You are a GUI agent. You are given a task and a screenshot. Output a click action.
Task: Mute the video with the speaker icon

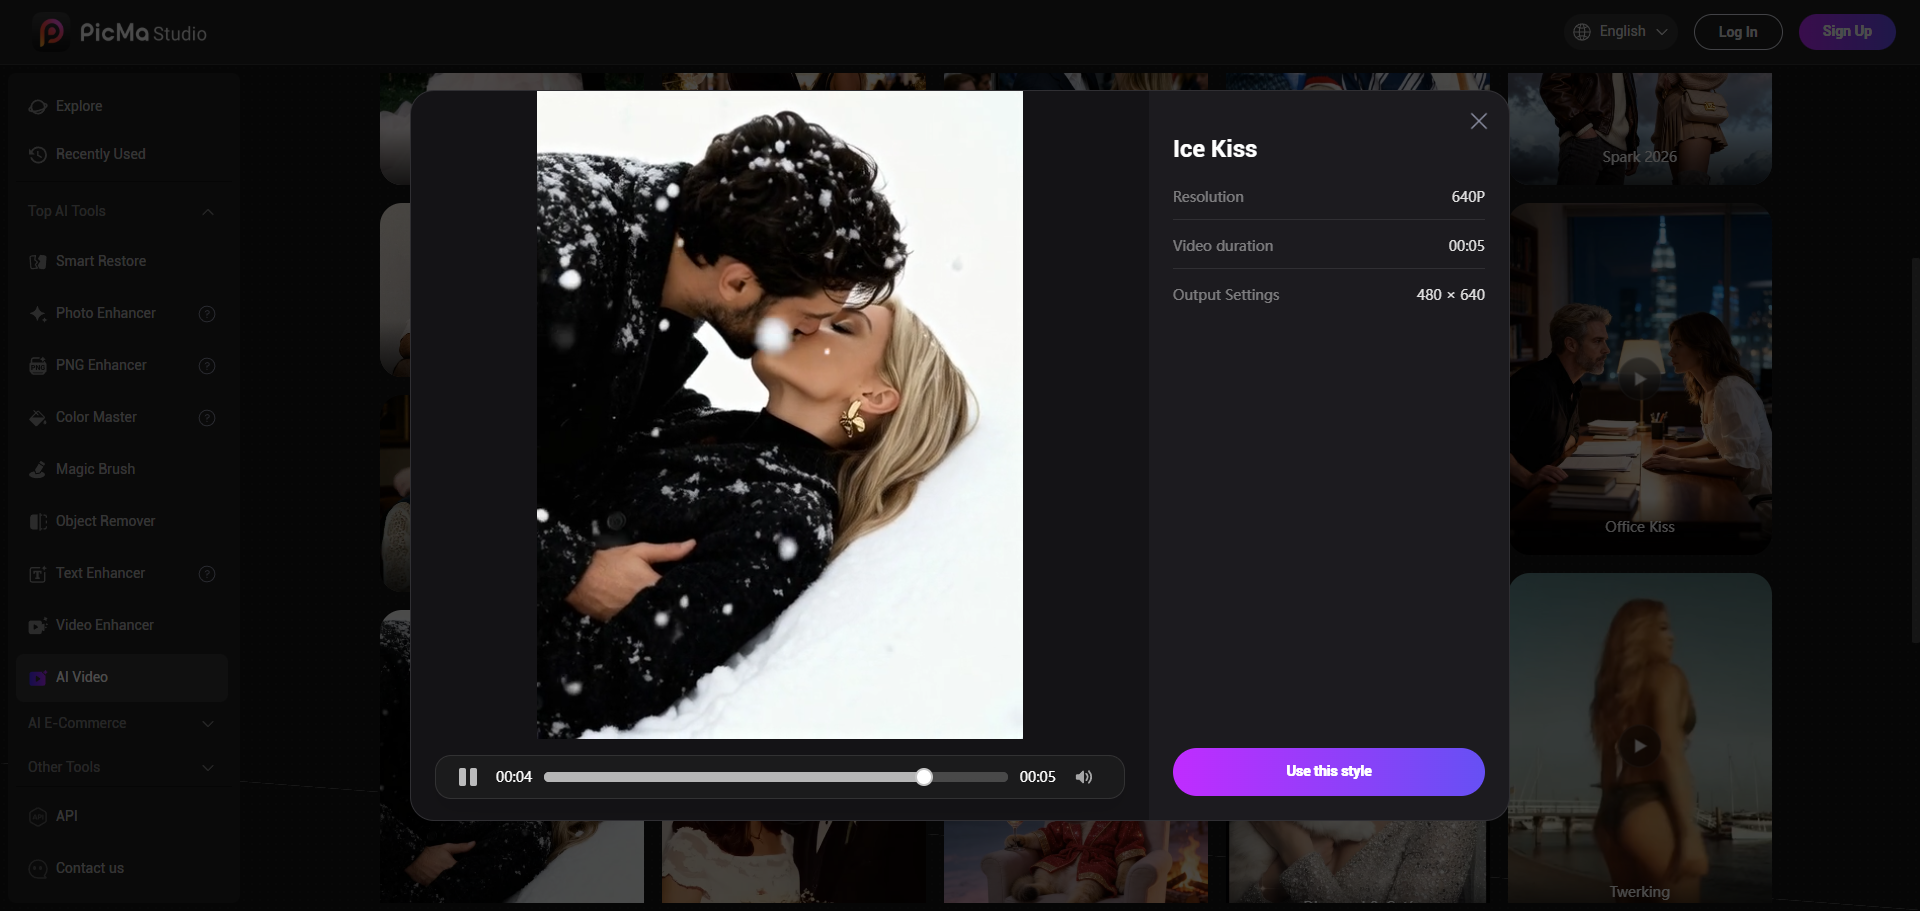click(x=1084, y=777)
